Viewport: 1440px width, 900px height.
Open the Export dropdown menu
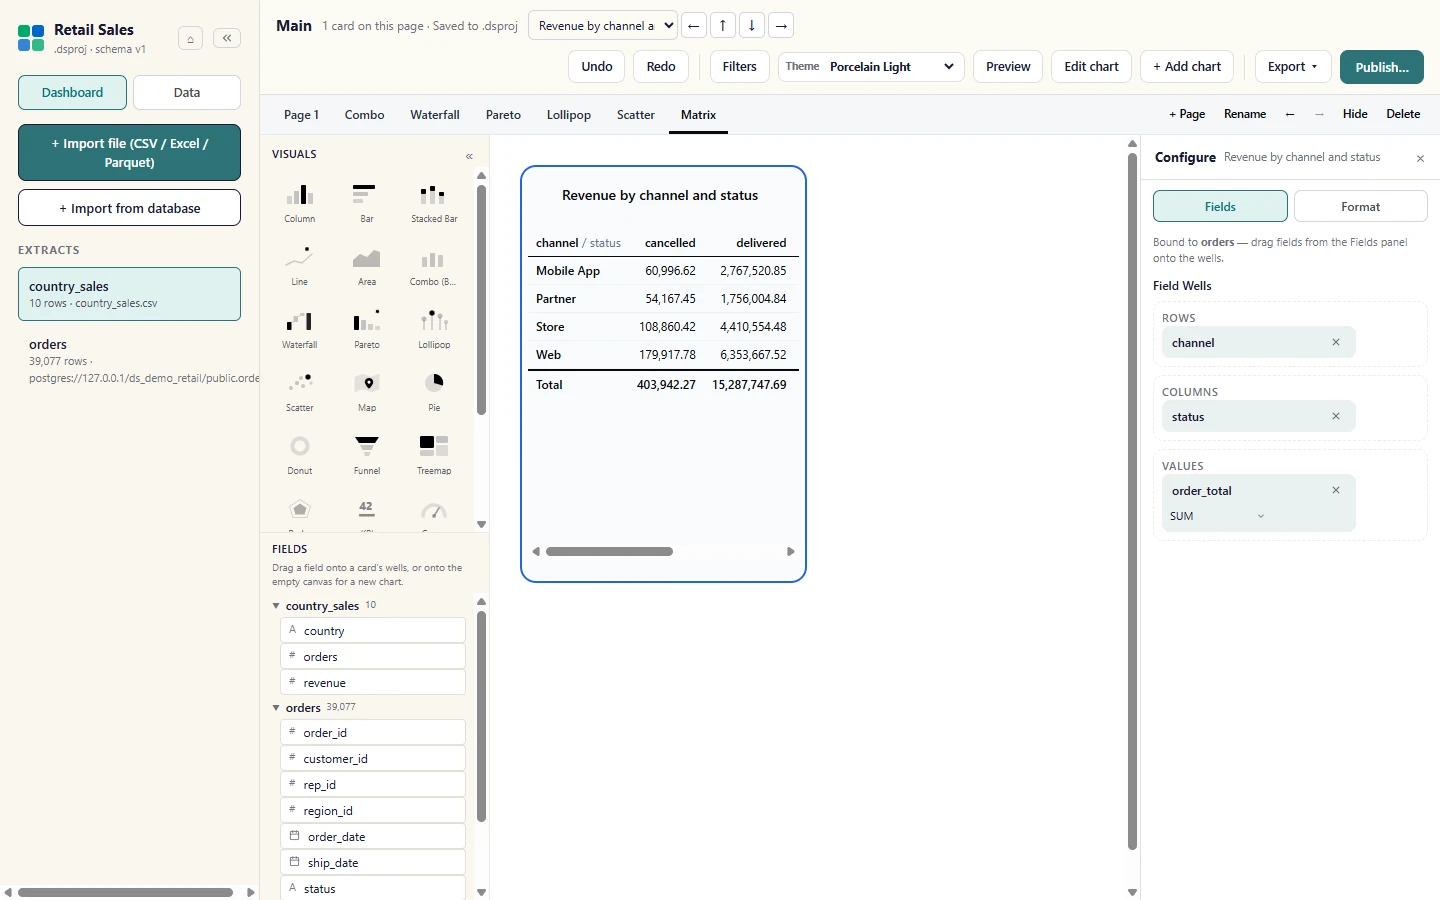pyautogui.click(x=1293, y=67)
